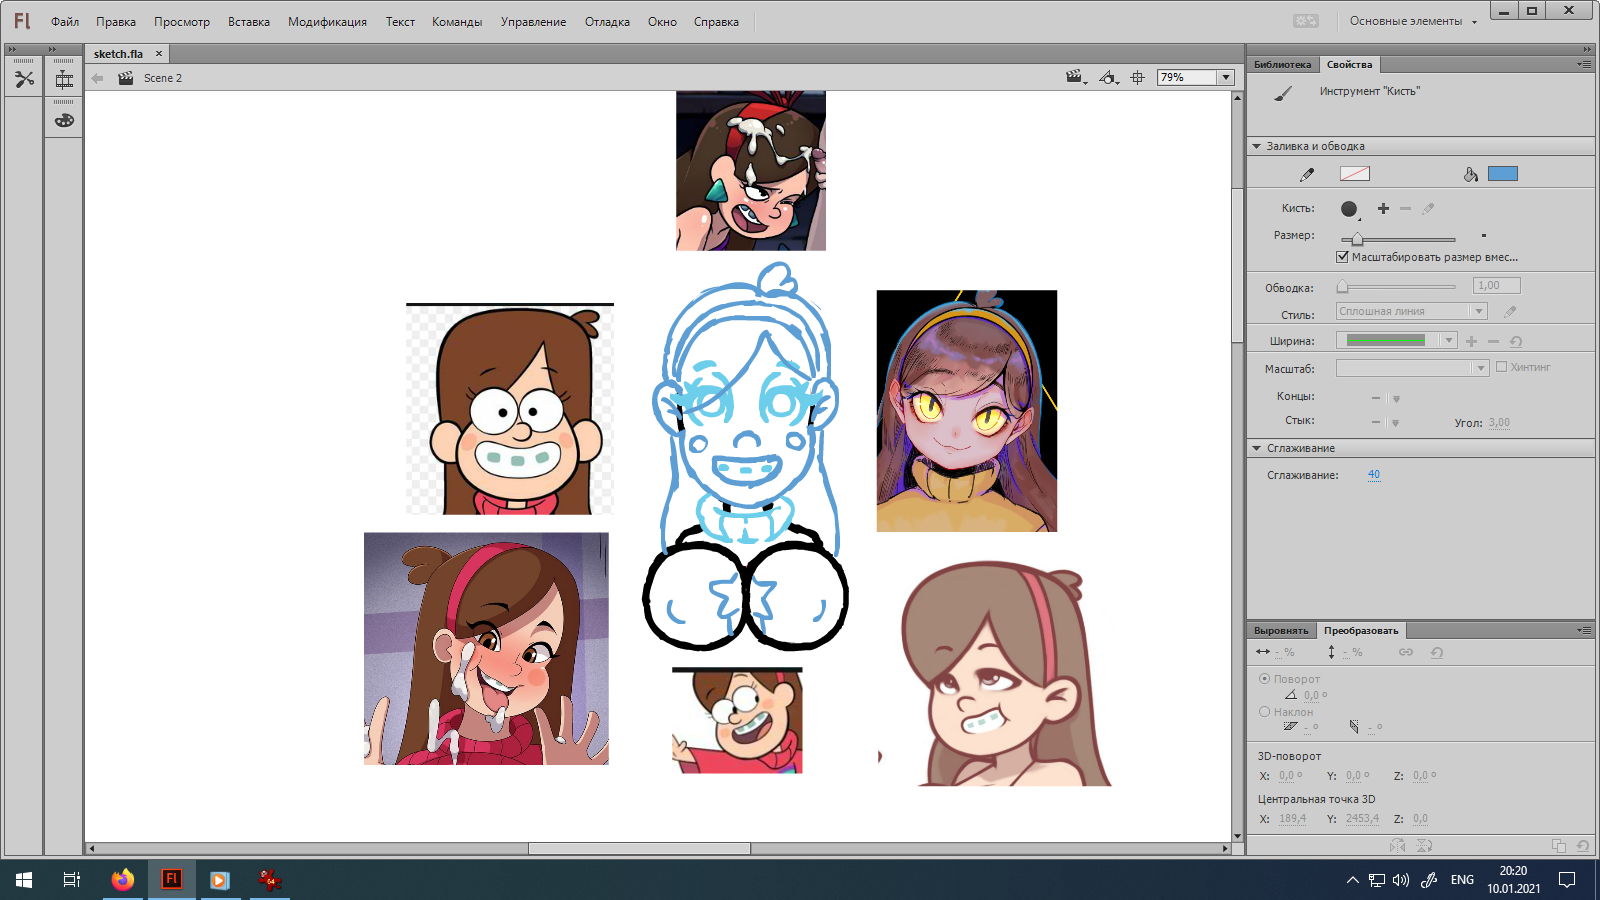
Task: Click the Edit Symbols icon
Action: pyautogui.click(x=1108, y=77)
